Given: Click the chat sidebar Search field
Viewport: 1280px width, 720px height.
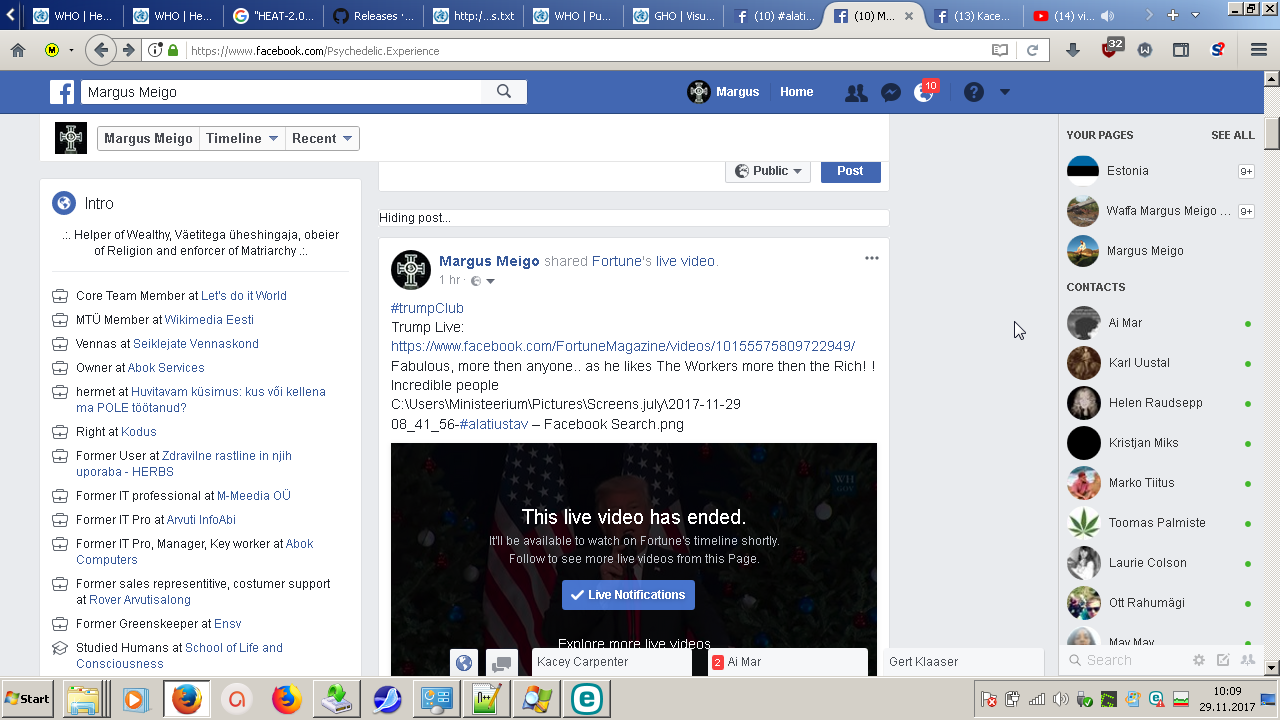Looking at the screenshot, I should tap(1125, 660).
